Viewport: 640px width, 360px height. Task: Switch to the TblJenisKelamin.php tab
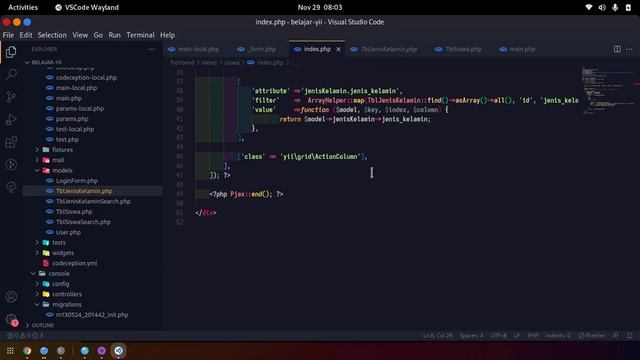click(x=384, y=49)
